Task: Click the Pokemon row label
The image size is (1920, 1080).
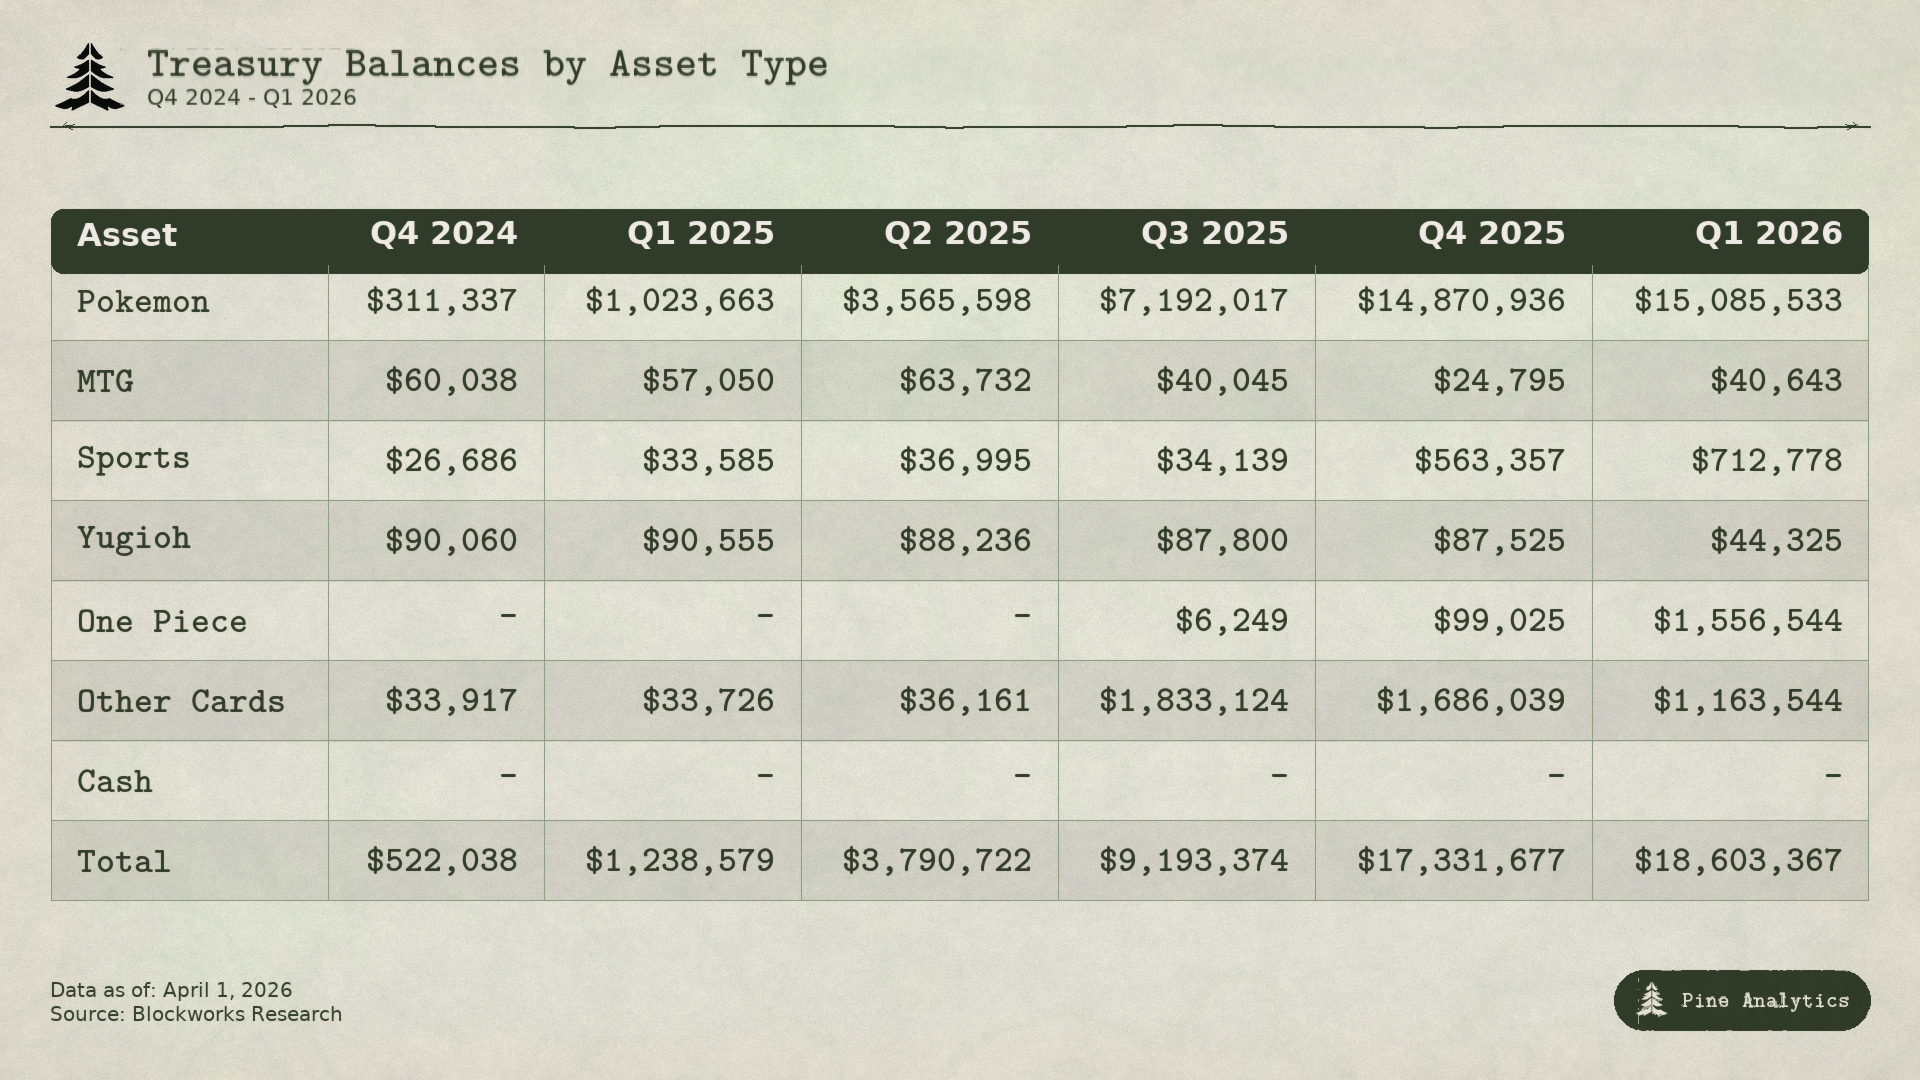Action: point(143,302)
